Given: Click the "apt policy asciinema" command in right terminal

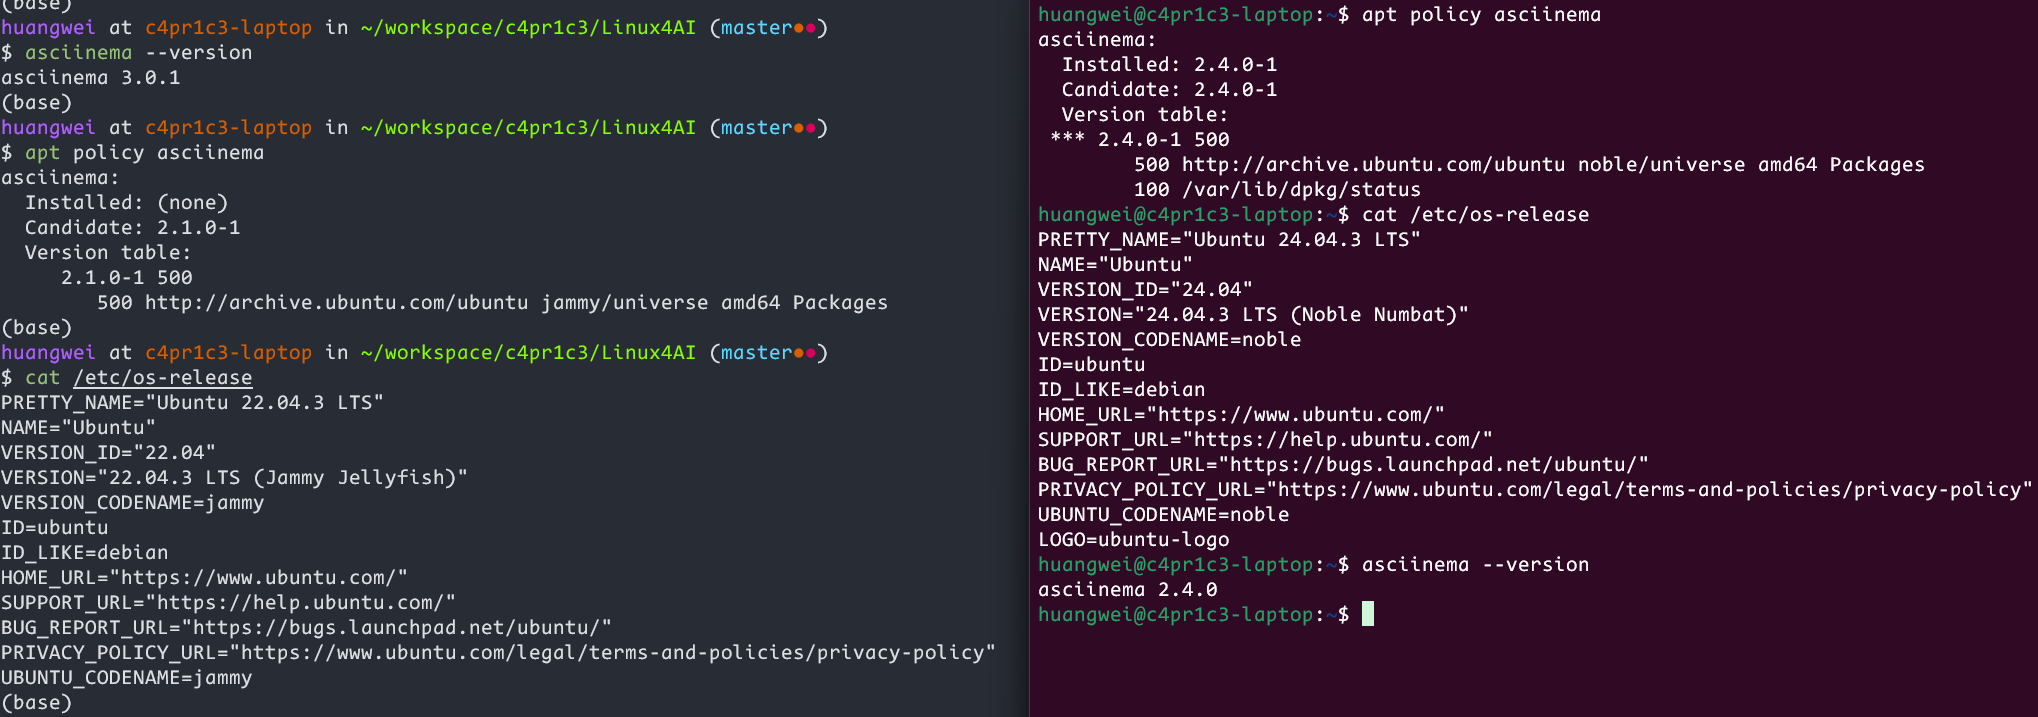Looking at the screenshot, I should pyautogui.click(x=1480, y=14).
